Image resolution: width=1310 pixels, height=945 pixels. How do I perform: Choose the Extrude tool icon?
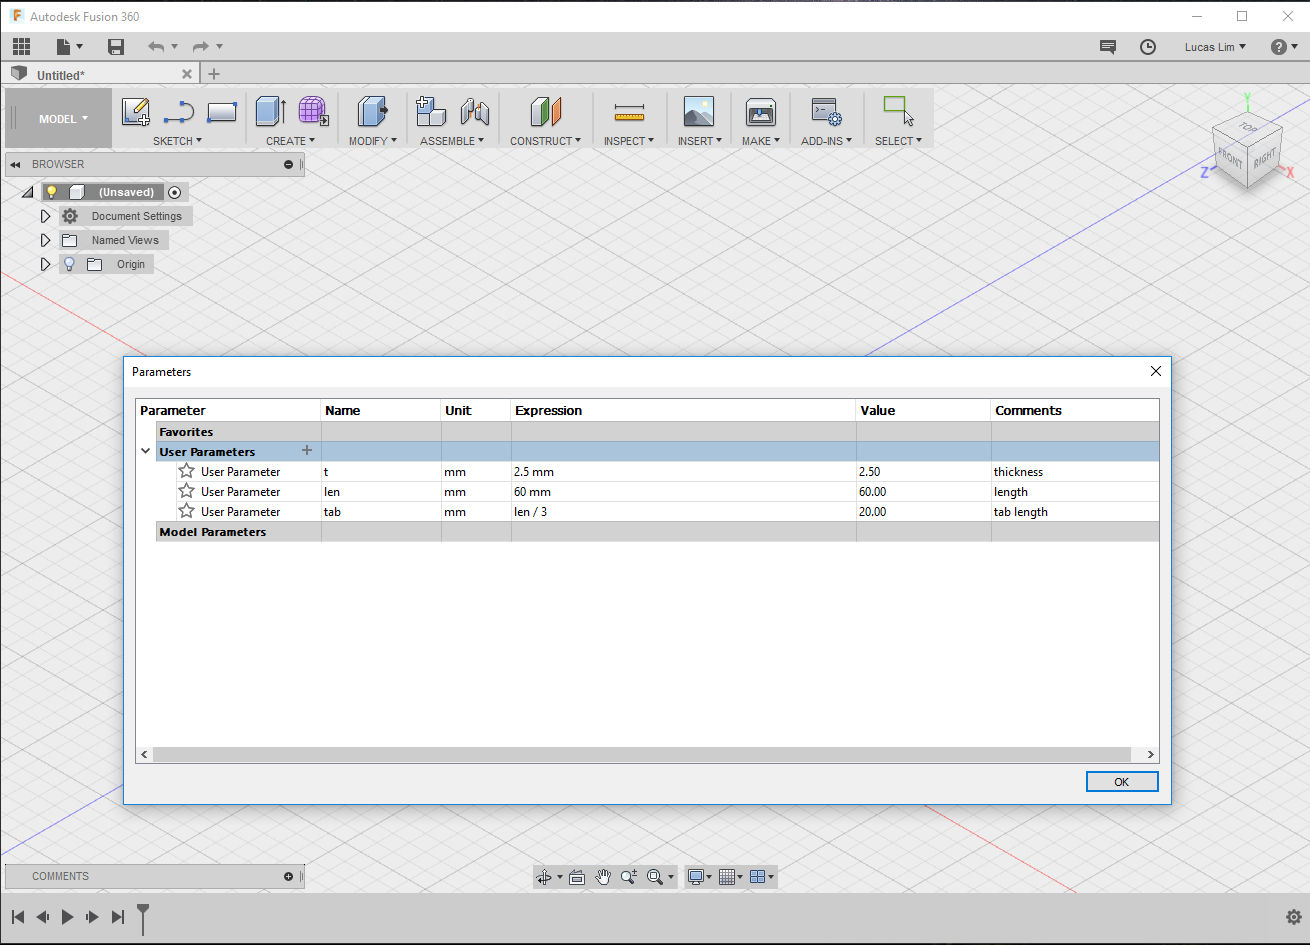(x=271, y=111)
